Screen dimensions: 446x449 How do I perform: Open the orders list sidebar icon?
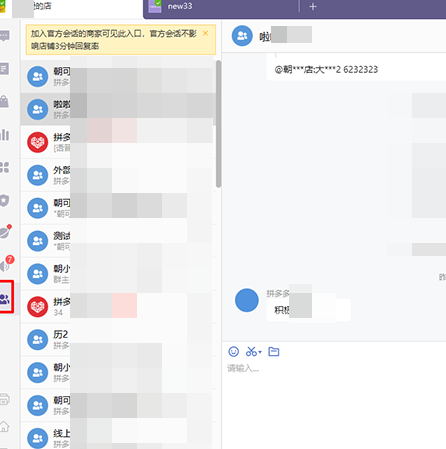[4, 69]
